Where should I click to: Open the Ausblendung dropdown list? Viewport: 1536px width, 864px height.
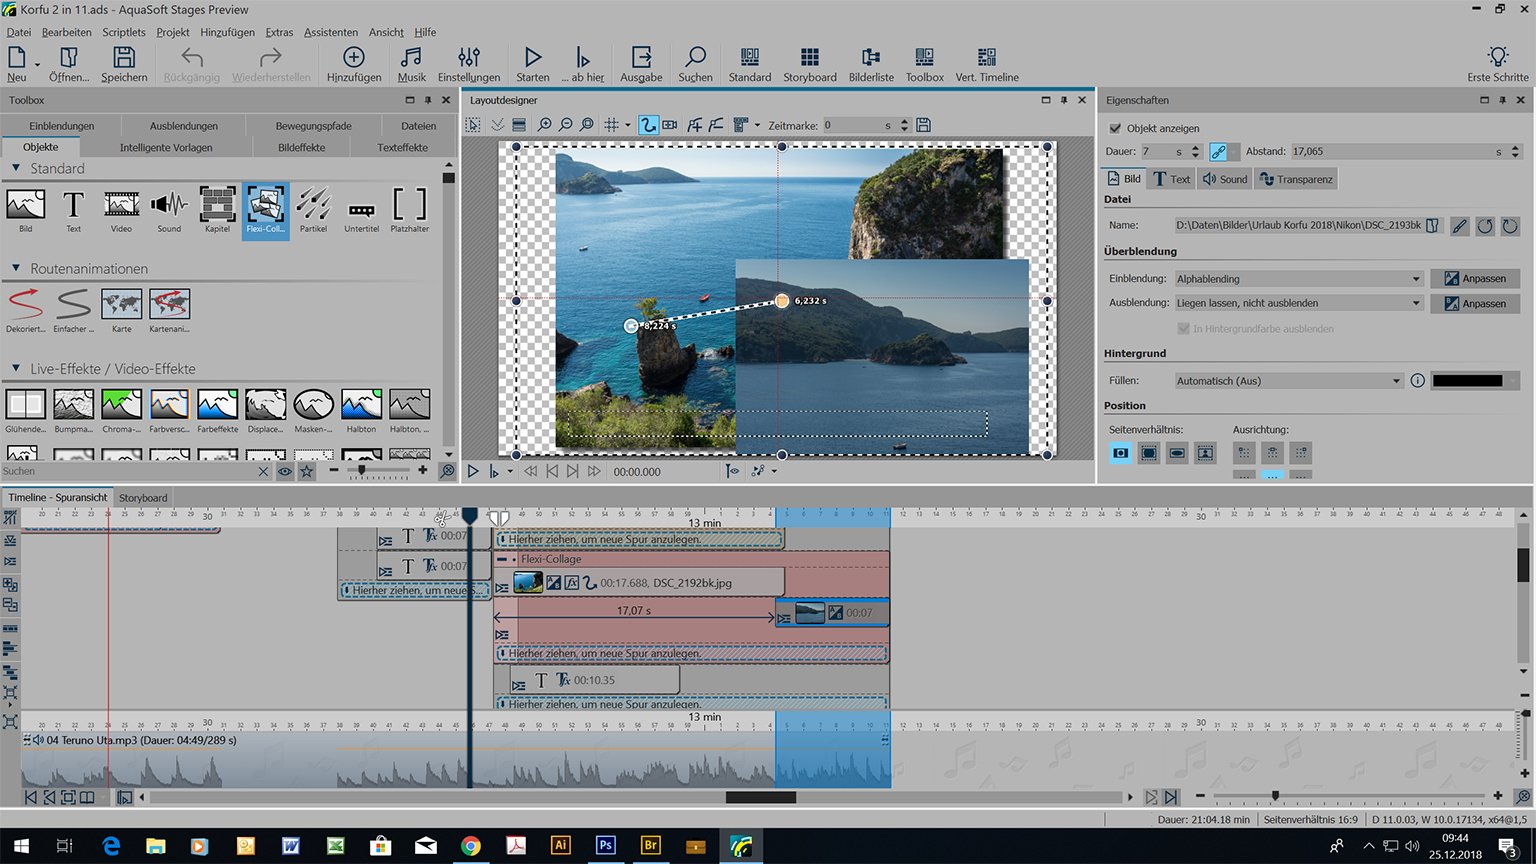tap(1297, 303)
